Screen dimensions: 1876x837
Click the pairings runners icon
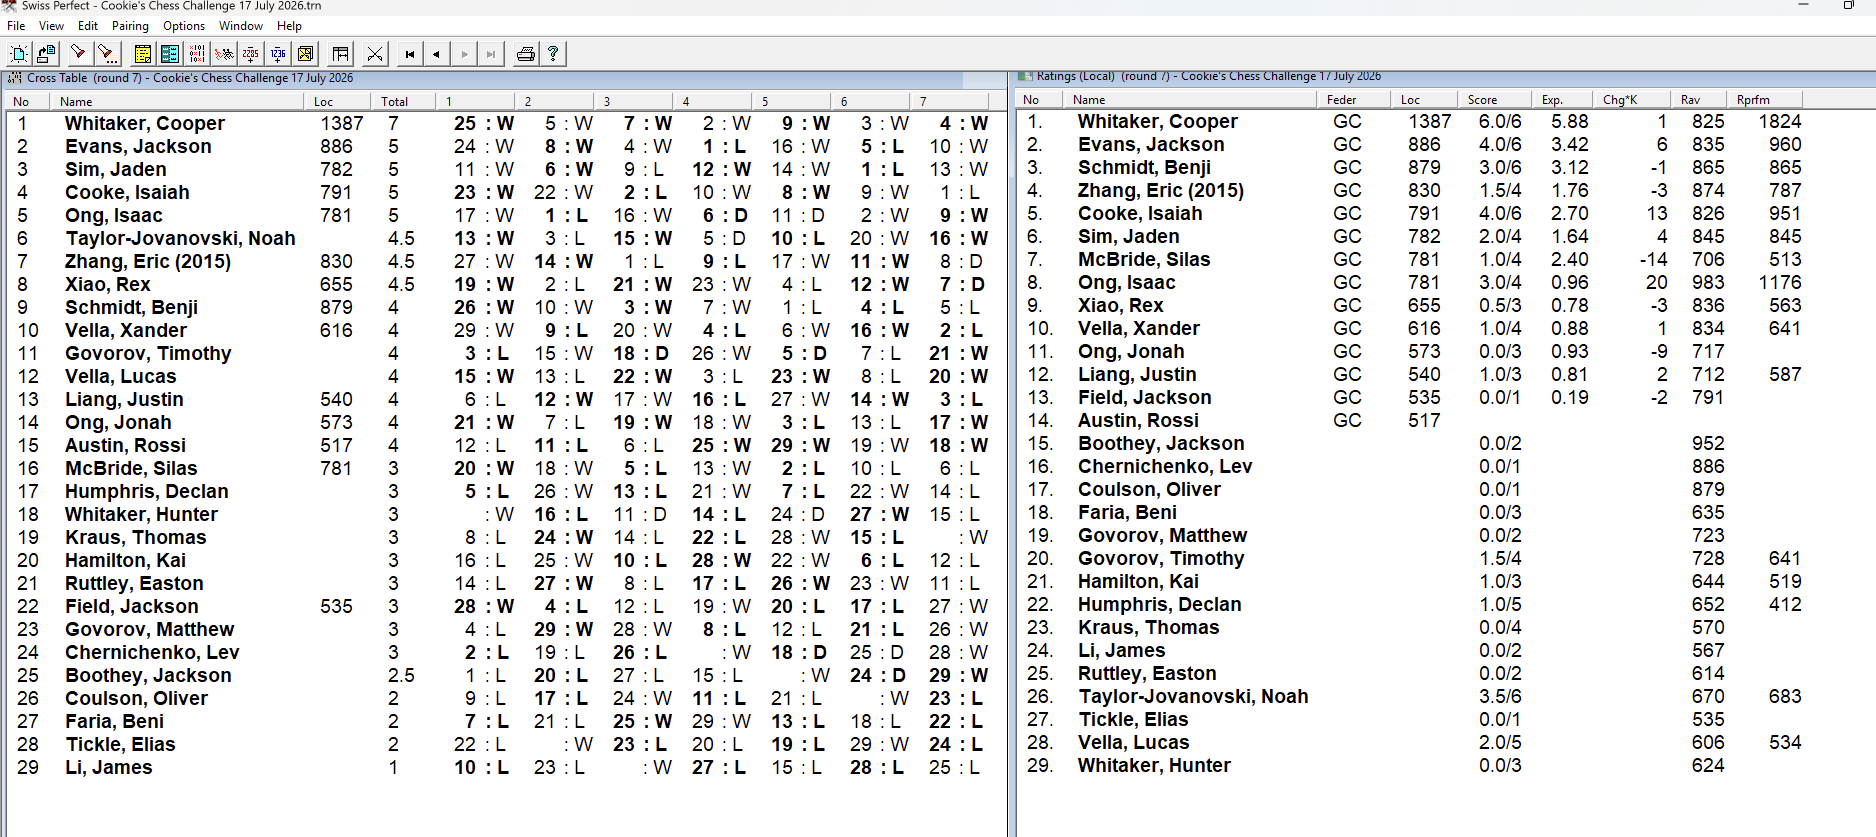click(x=224, y=54)
